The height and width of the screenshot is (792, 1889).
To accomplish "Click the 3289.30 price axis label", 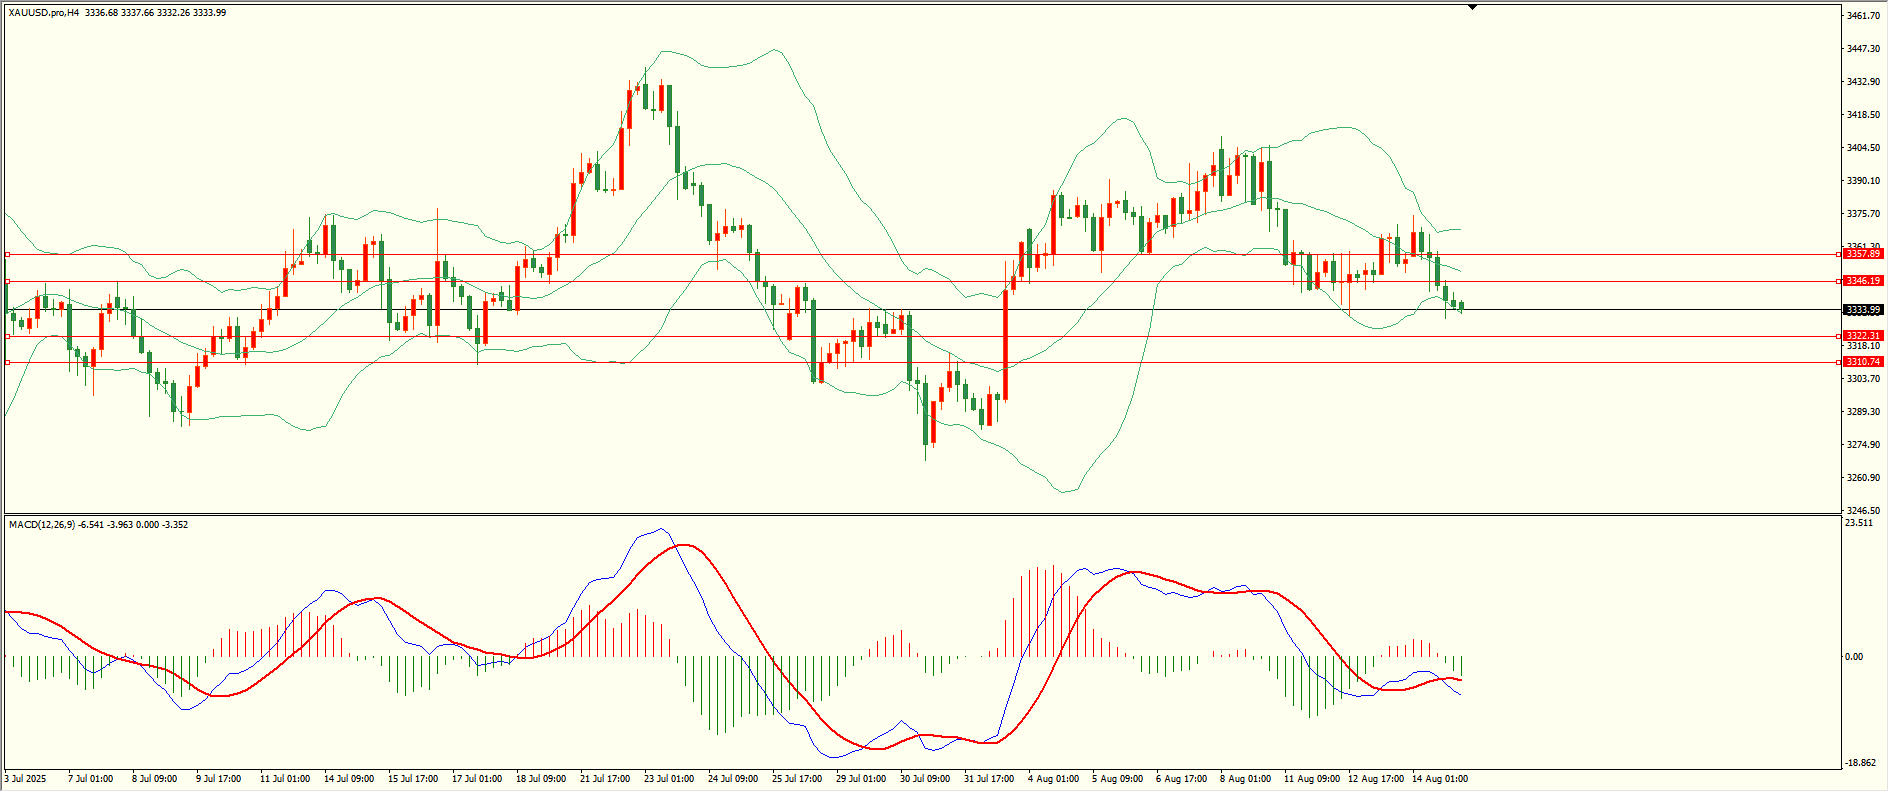I will pyautogui.click(x=1863, y=412).
